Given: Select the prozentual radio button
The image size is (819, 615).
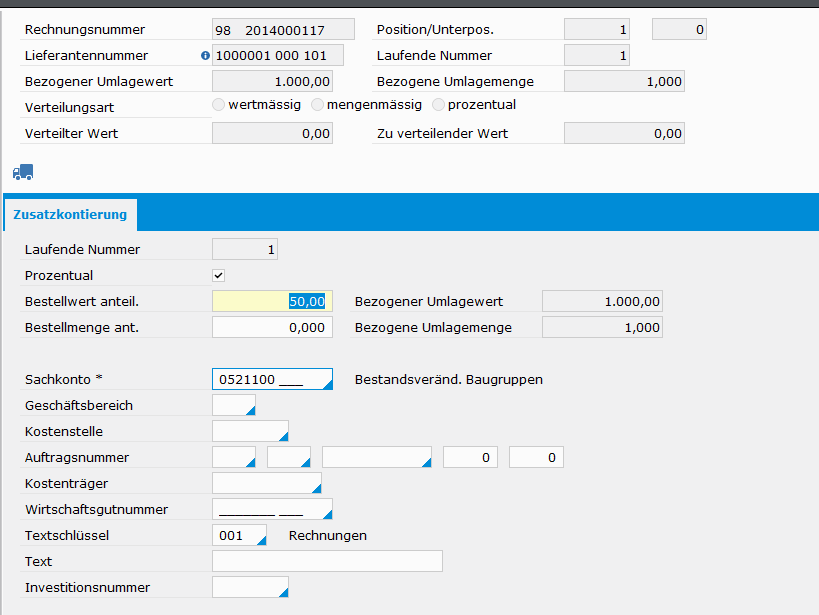Looking at the screenshot, I should click(x=438, y=105).
